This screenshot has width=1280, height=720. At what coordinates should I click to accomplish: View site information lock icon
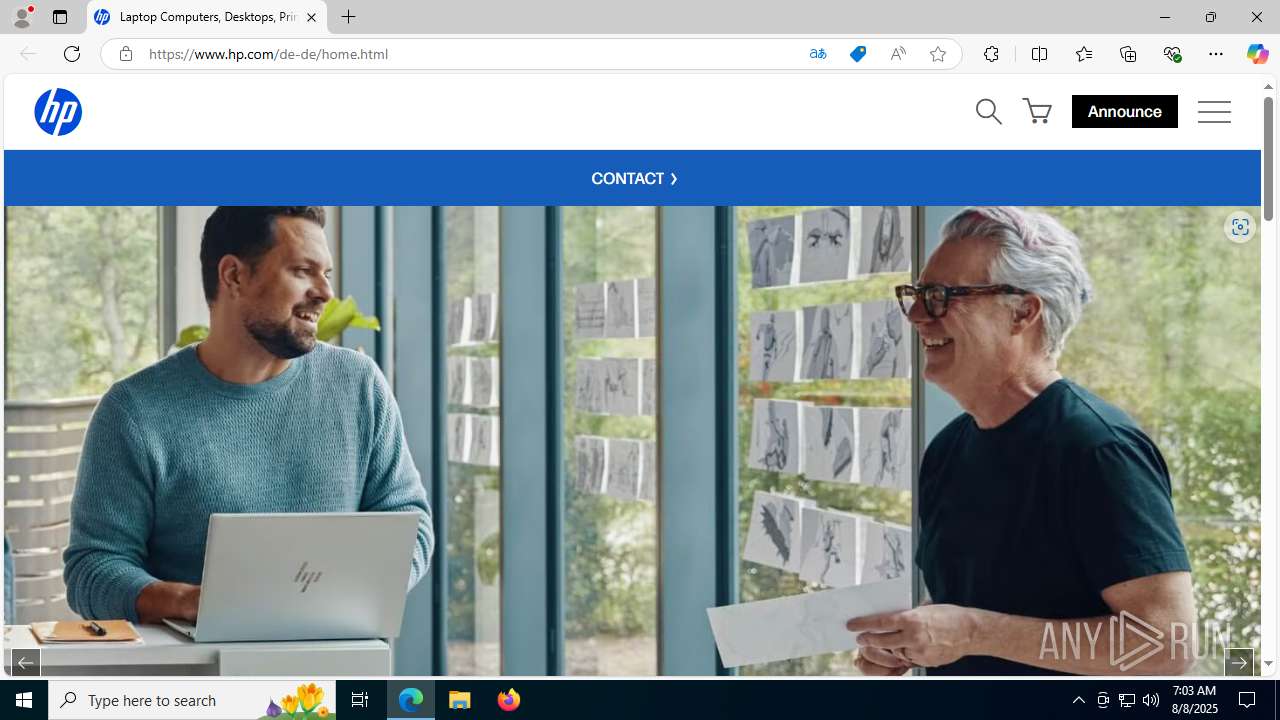click(x=125, y=54)
